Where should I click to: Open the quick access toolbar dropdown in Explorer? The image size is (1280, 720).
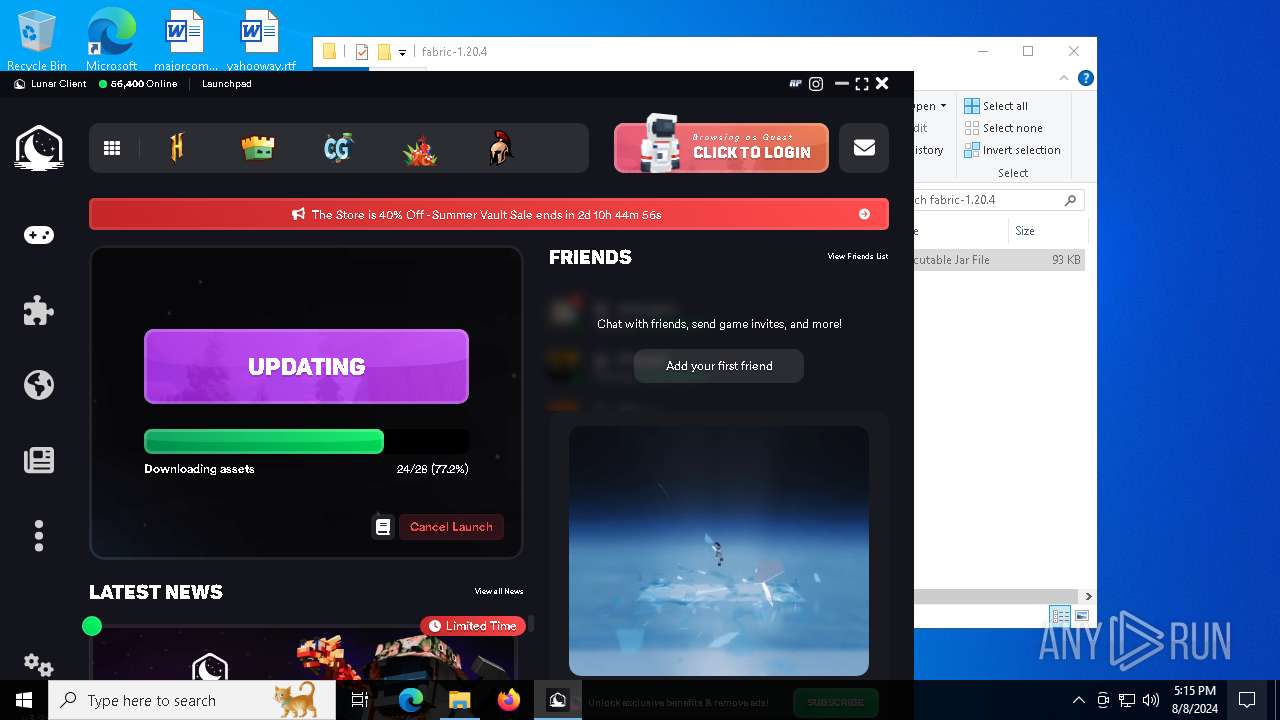point(402,52)
